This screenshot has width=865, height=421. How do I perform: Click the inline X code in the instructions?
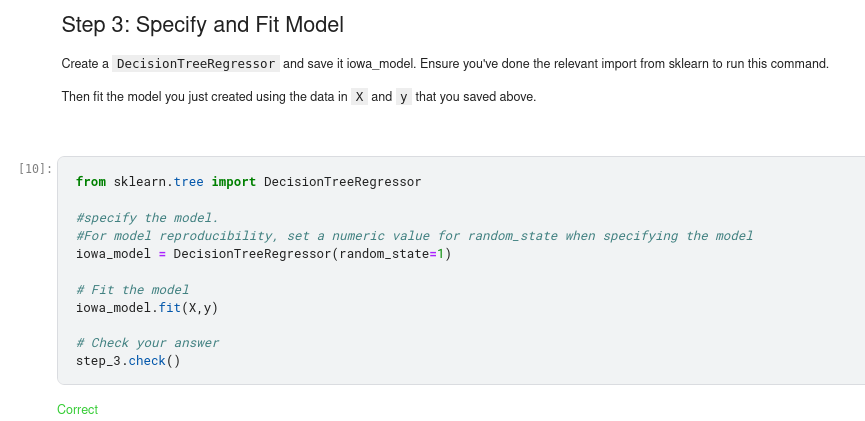coord(359,97)
